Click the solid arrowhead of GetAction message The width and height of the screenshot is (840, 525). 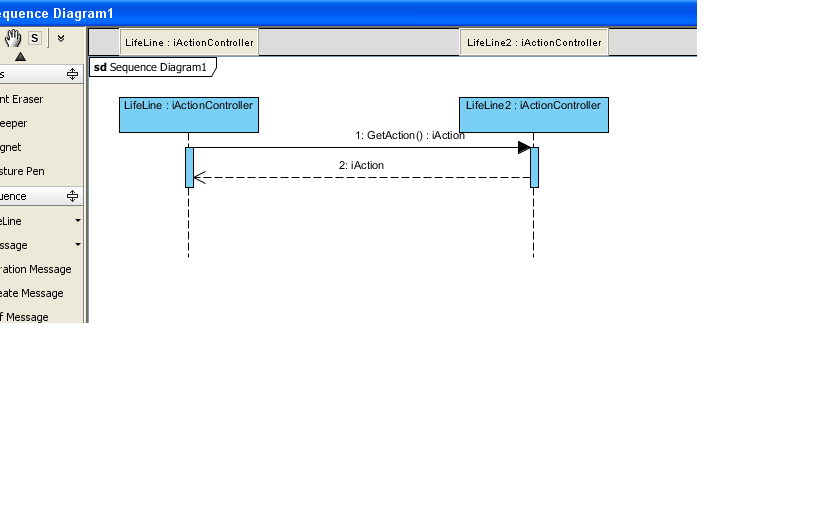click(x=524, y=147)
